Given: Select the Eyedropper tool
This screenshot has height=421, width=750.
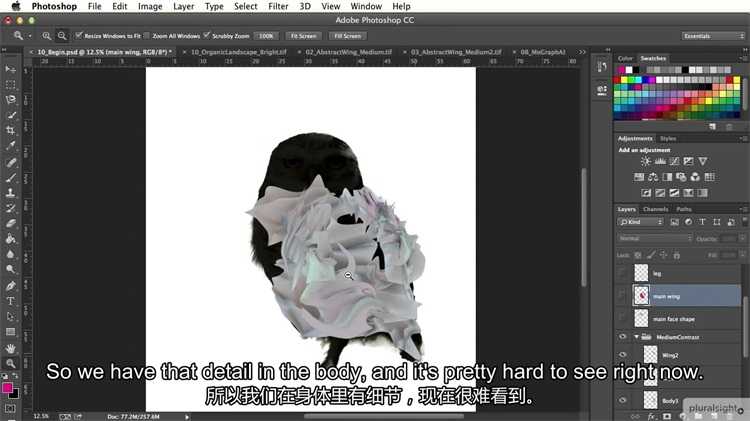Looking at the screenshot, I should 10,146.
